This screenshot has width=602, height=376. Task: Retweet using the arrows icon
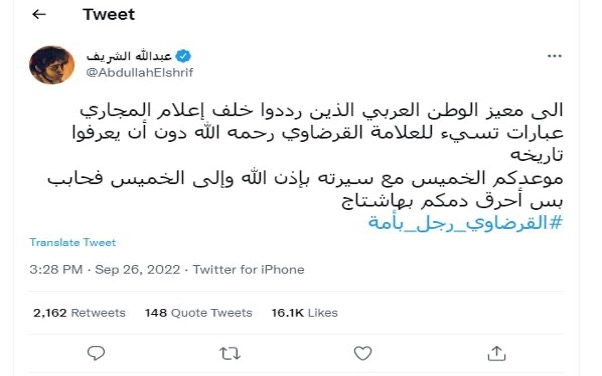coord(230,353)
